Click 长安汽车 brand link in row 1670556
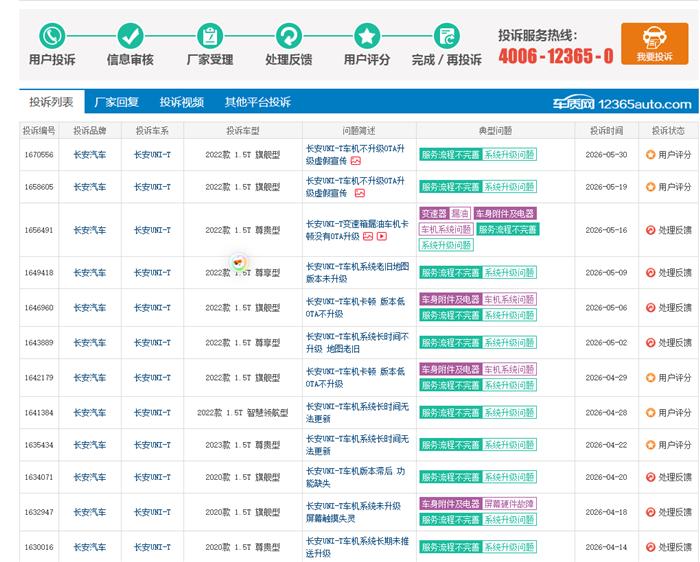Image resolution: width=700 pixels, height=562 pixels. point(90,155)
